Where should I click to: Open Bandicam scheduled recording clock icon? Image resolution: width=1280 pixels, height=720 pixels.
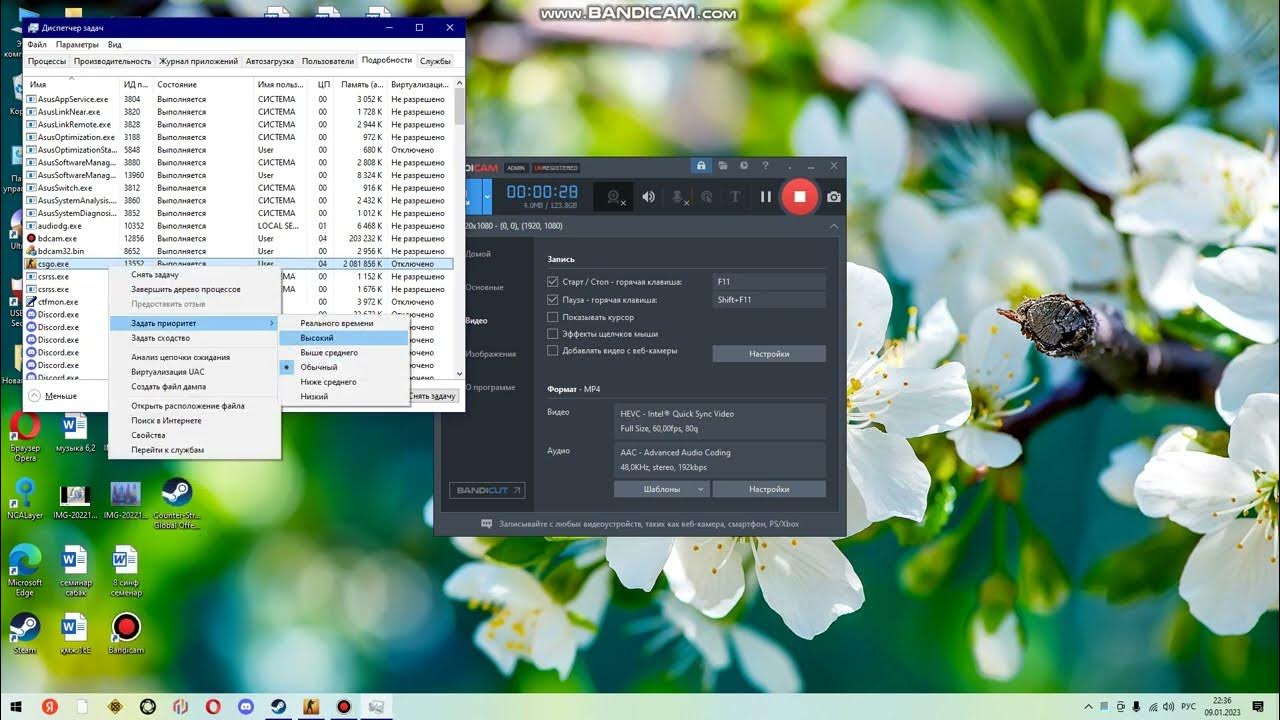745,166
